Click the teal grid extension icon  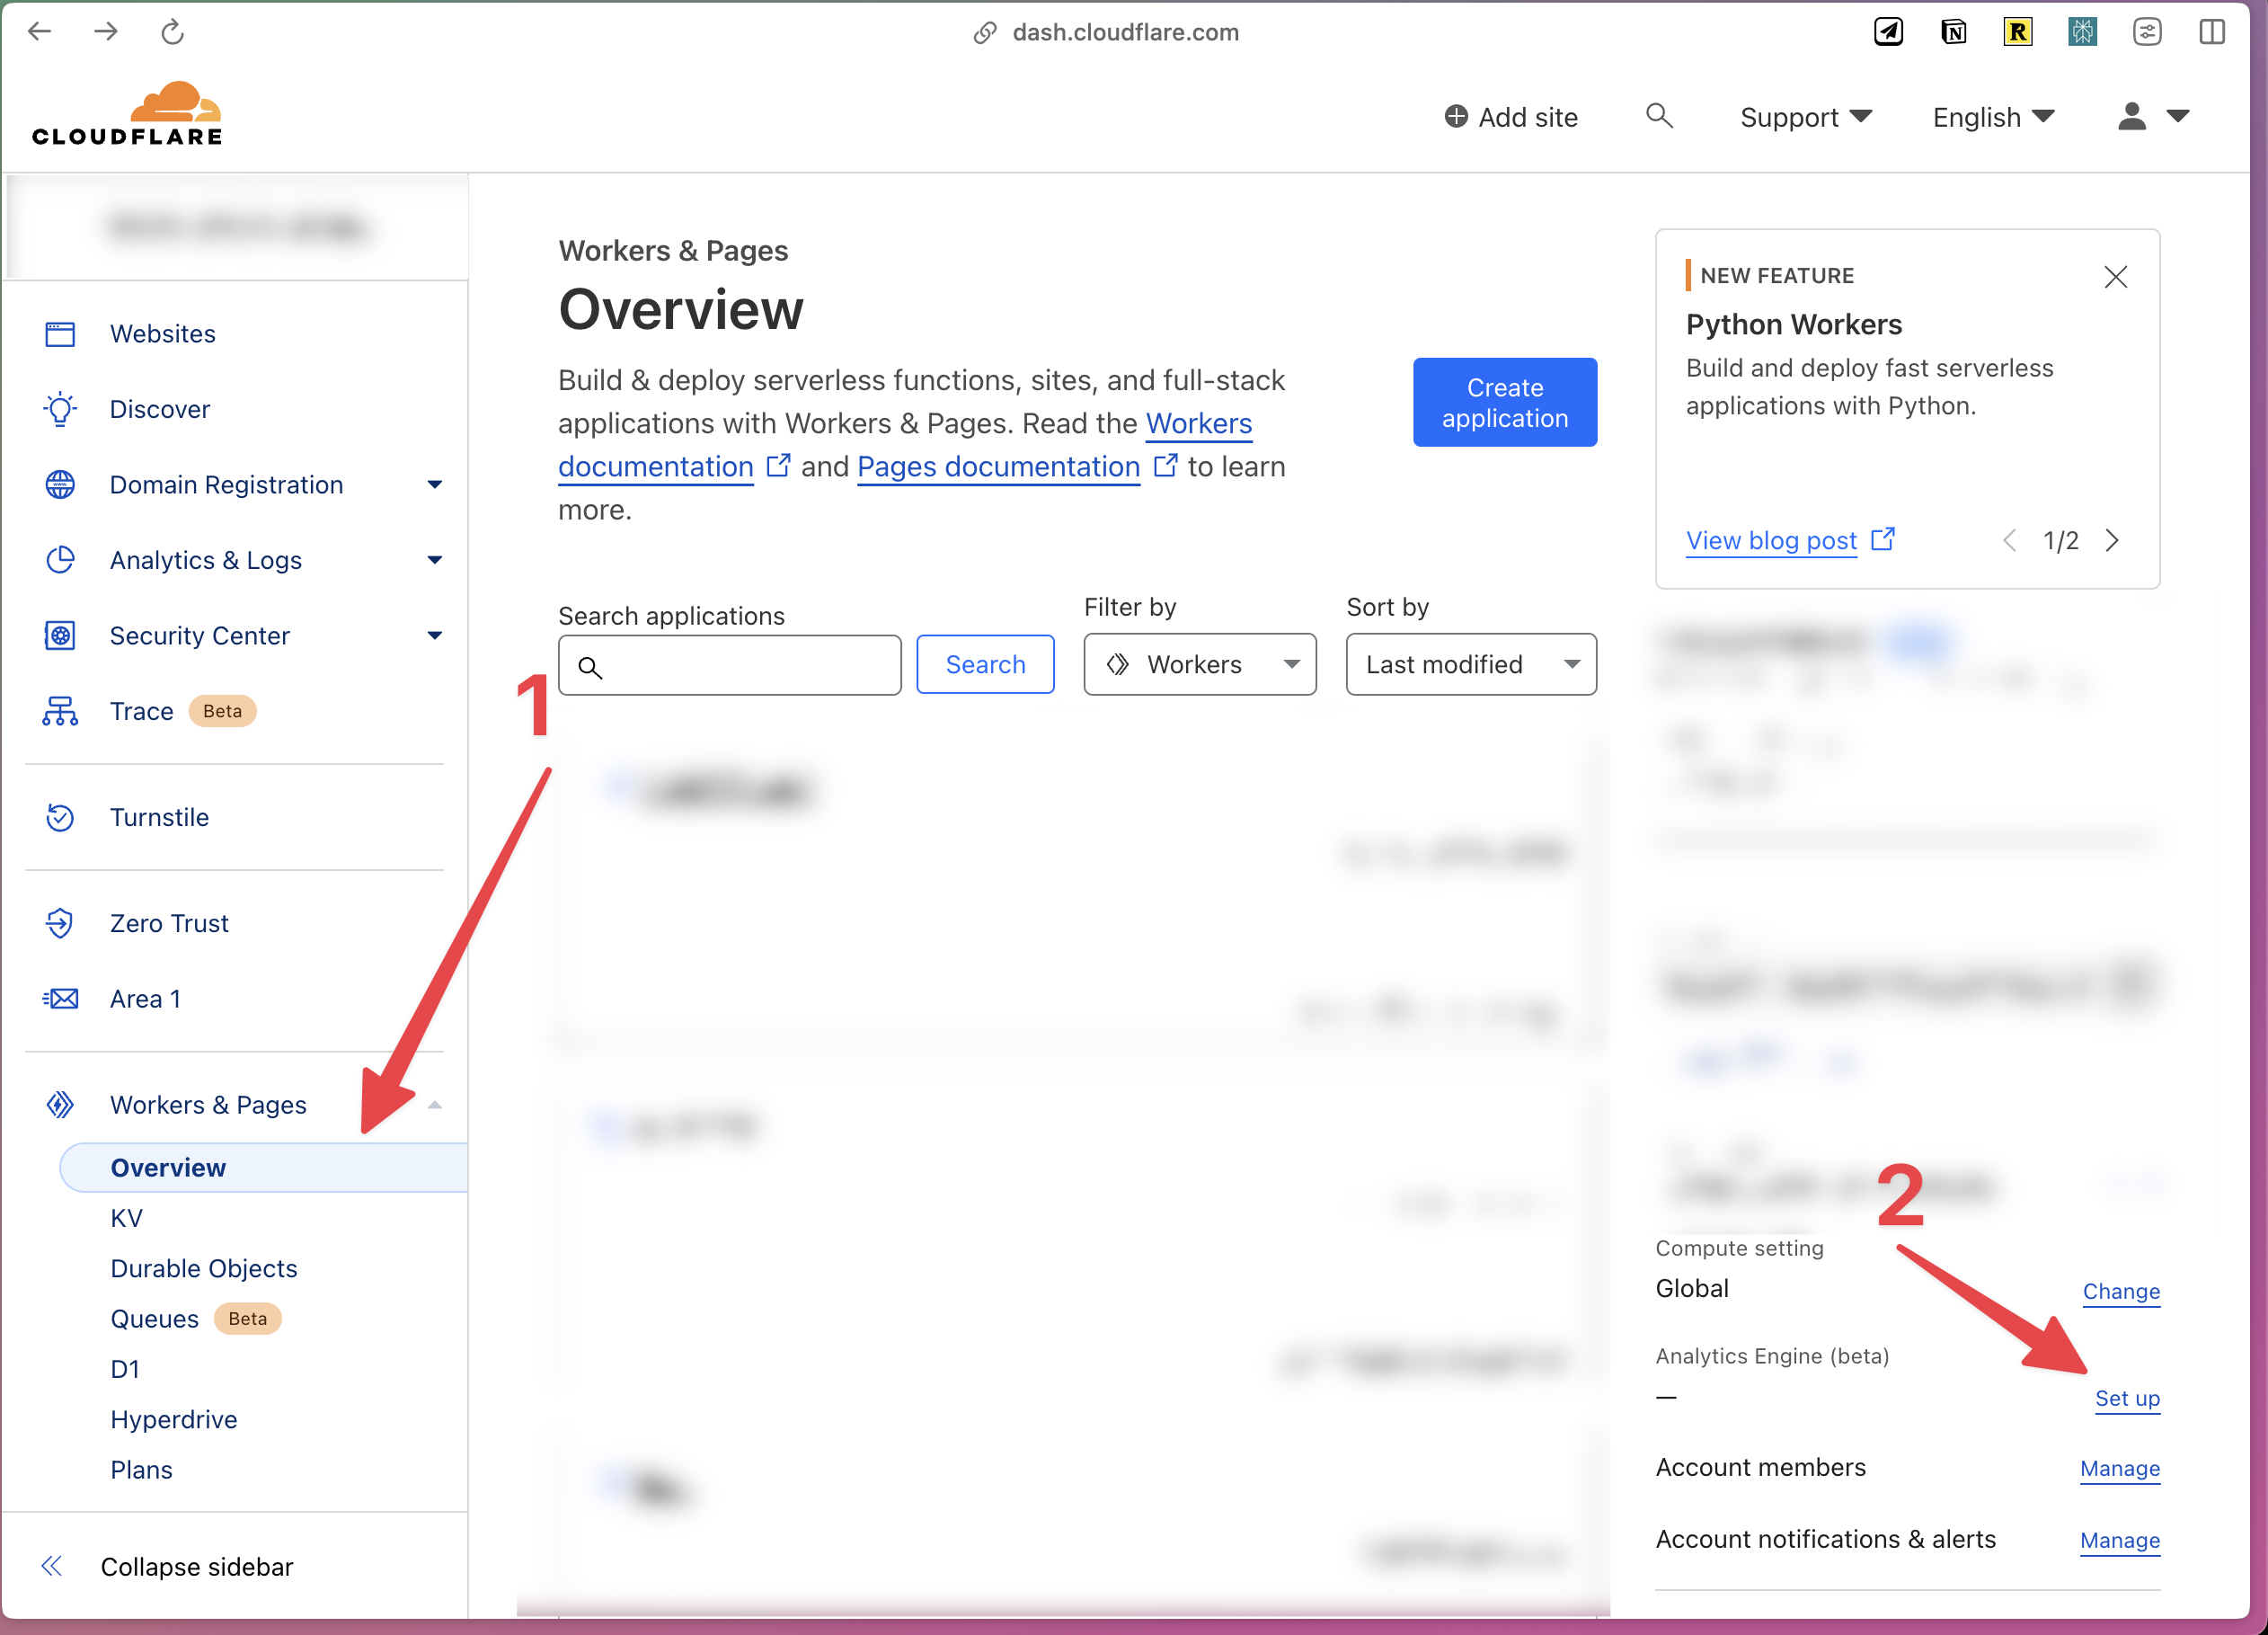point(2082,32)
